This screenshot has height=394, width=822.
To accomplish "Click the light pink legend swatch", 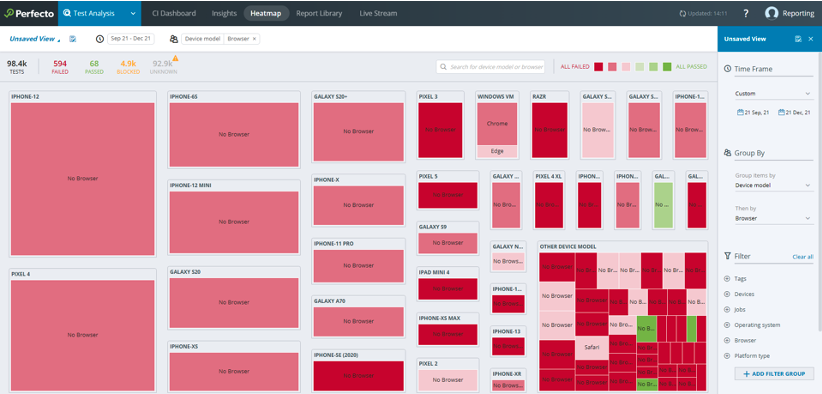I will click(x=626, y=67).
